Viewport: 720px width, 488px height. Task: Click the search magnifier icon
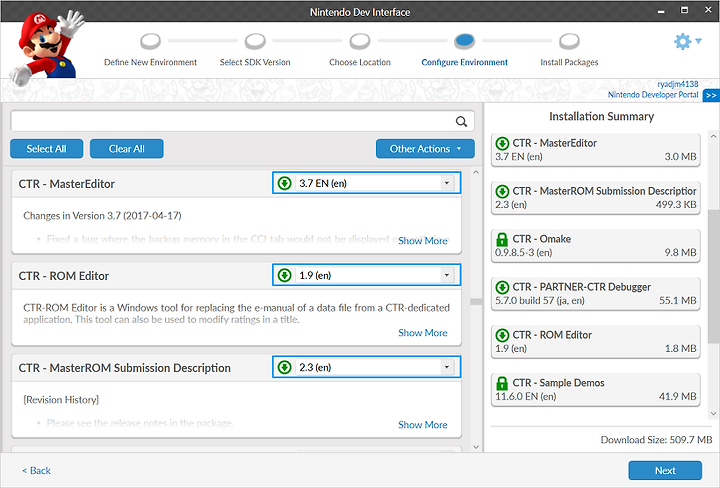pyautogui.click(x=461, y=121)
